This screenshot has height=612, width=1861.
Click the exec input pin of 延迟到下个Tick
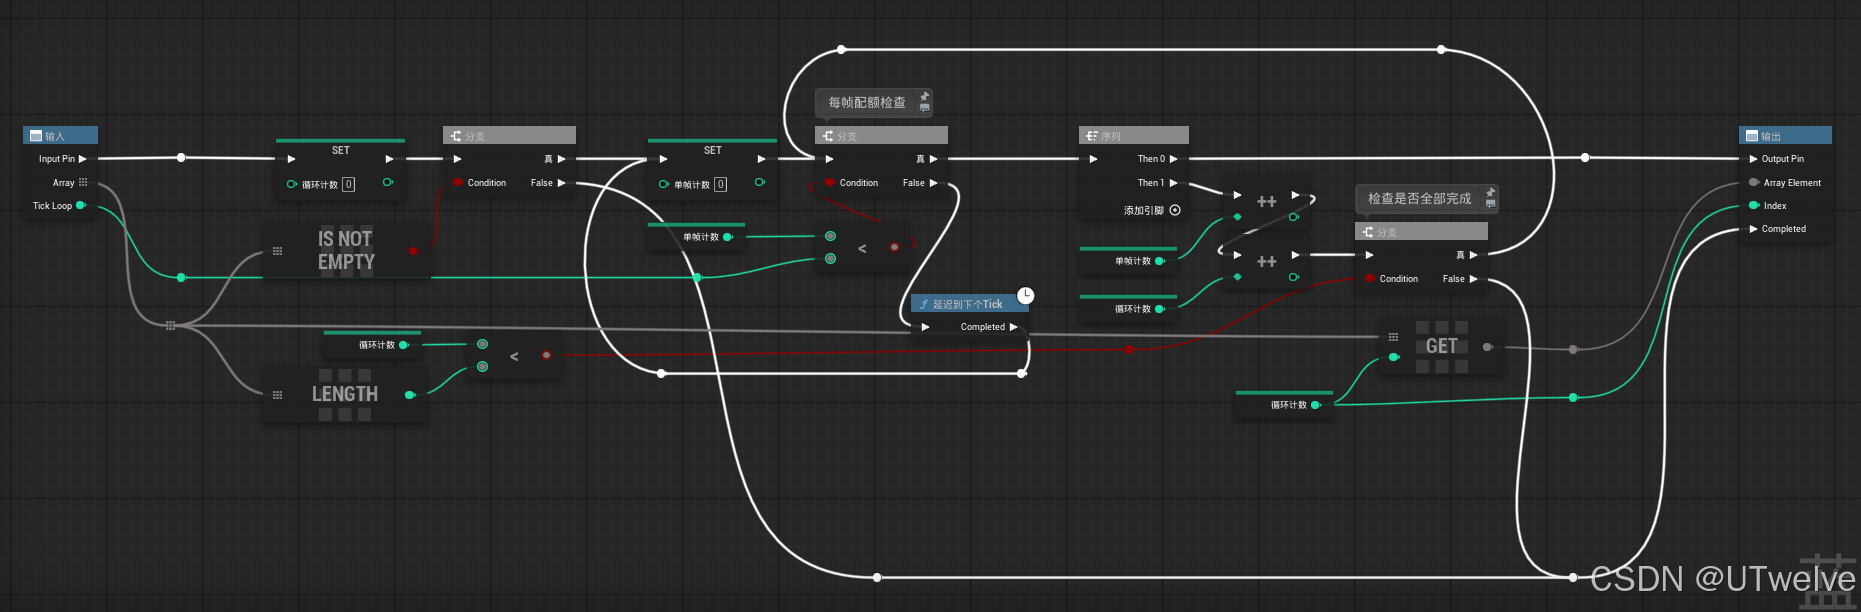click(x=925, y=327)
